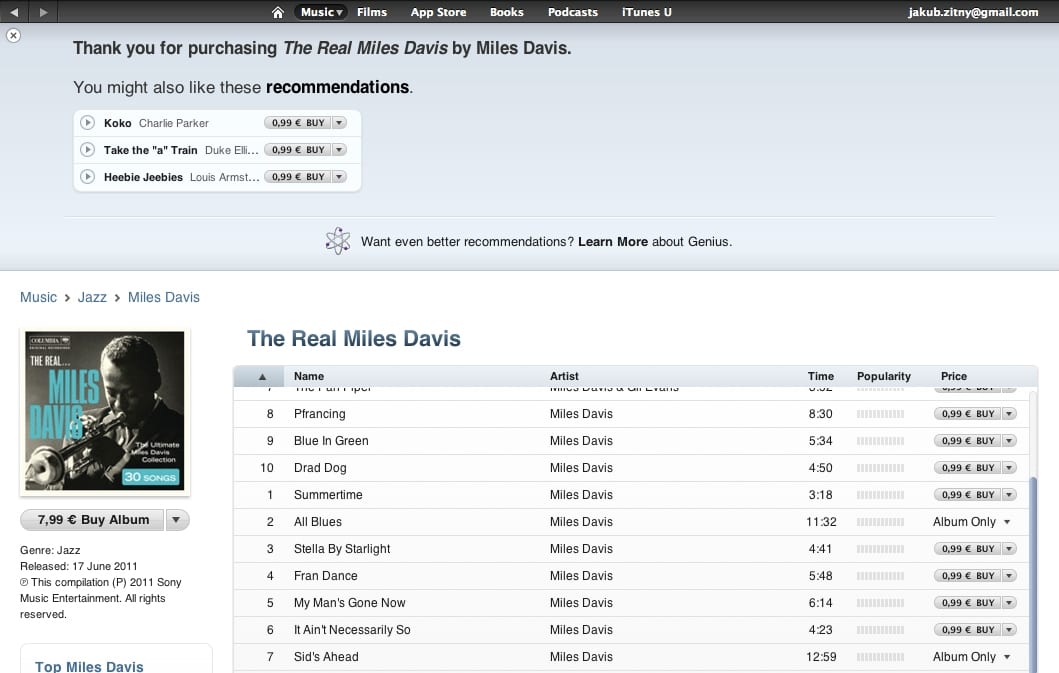This screenshot has height=673, width=1059.
Task: Open buy options arrow for Koko
Action: pos(339,123)
